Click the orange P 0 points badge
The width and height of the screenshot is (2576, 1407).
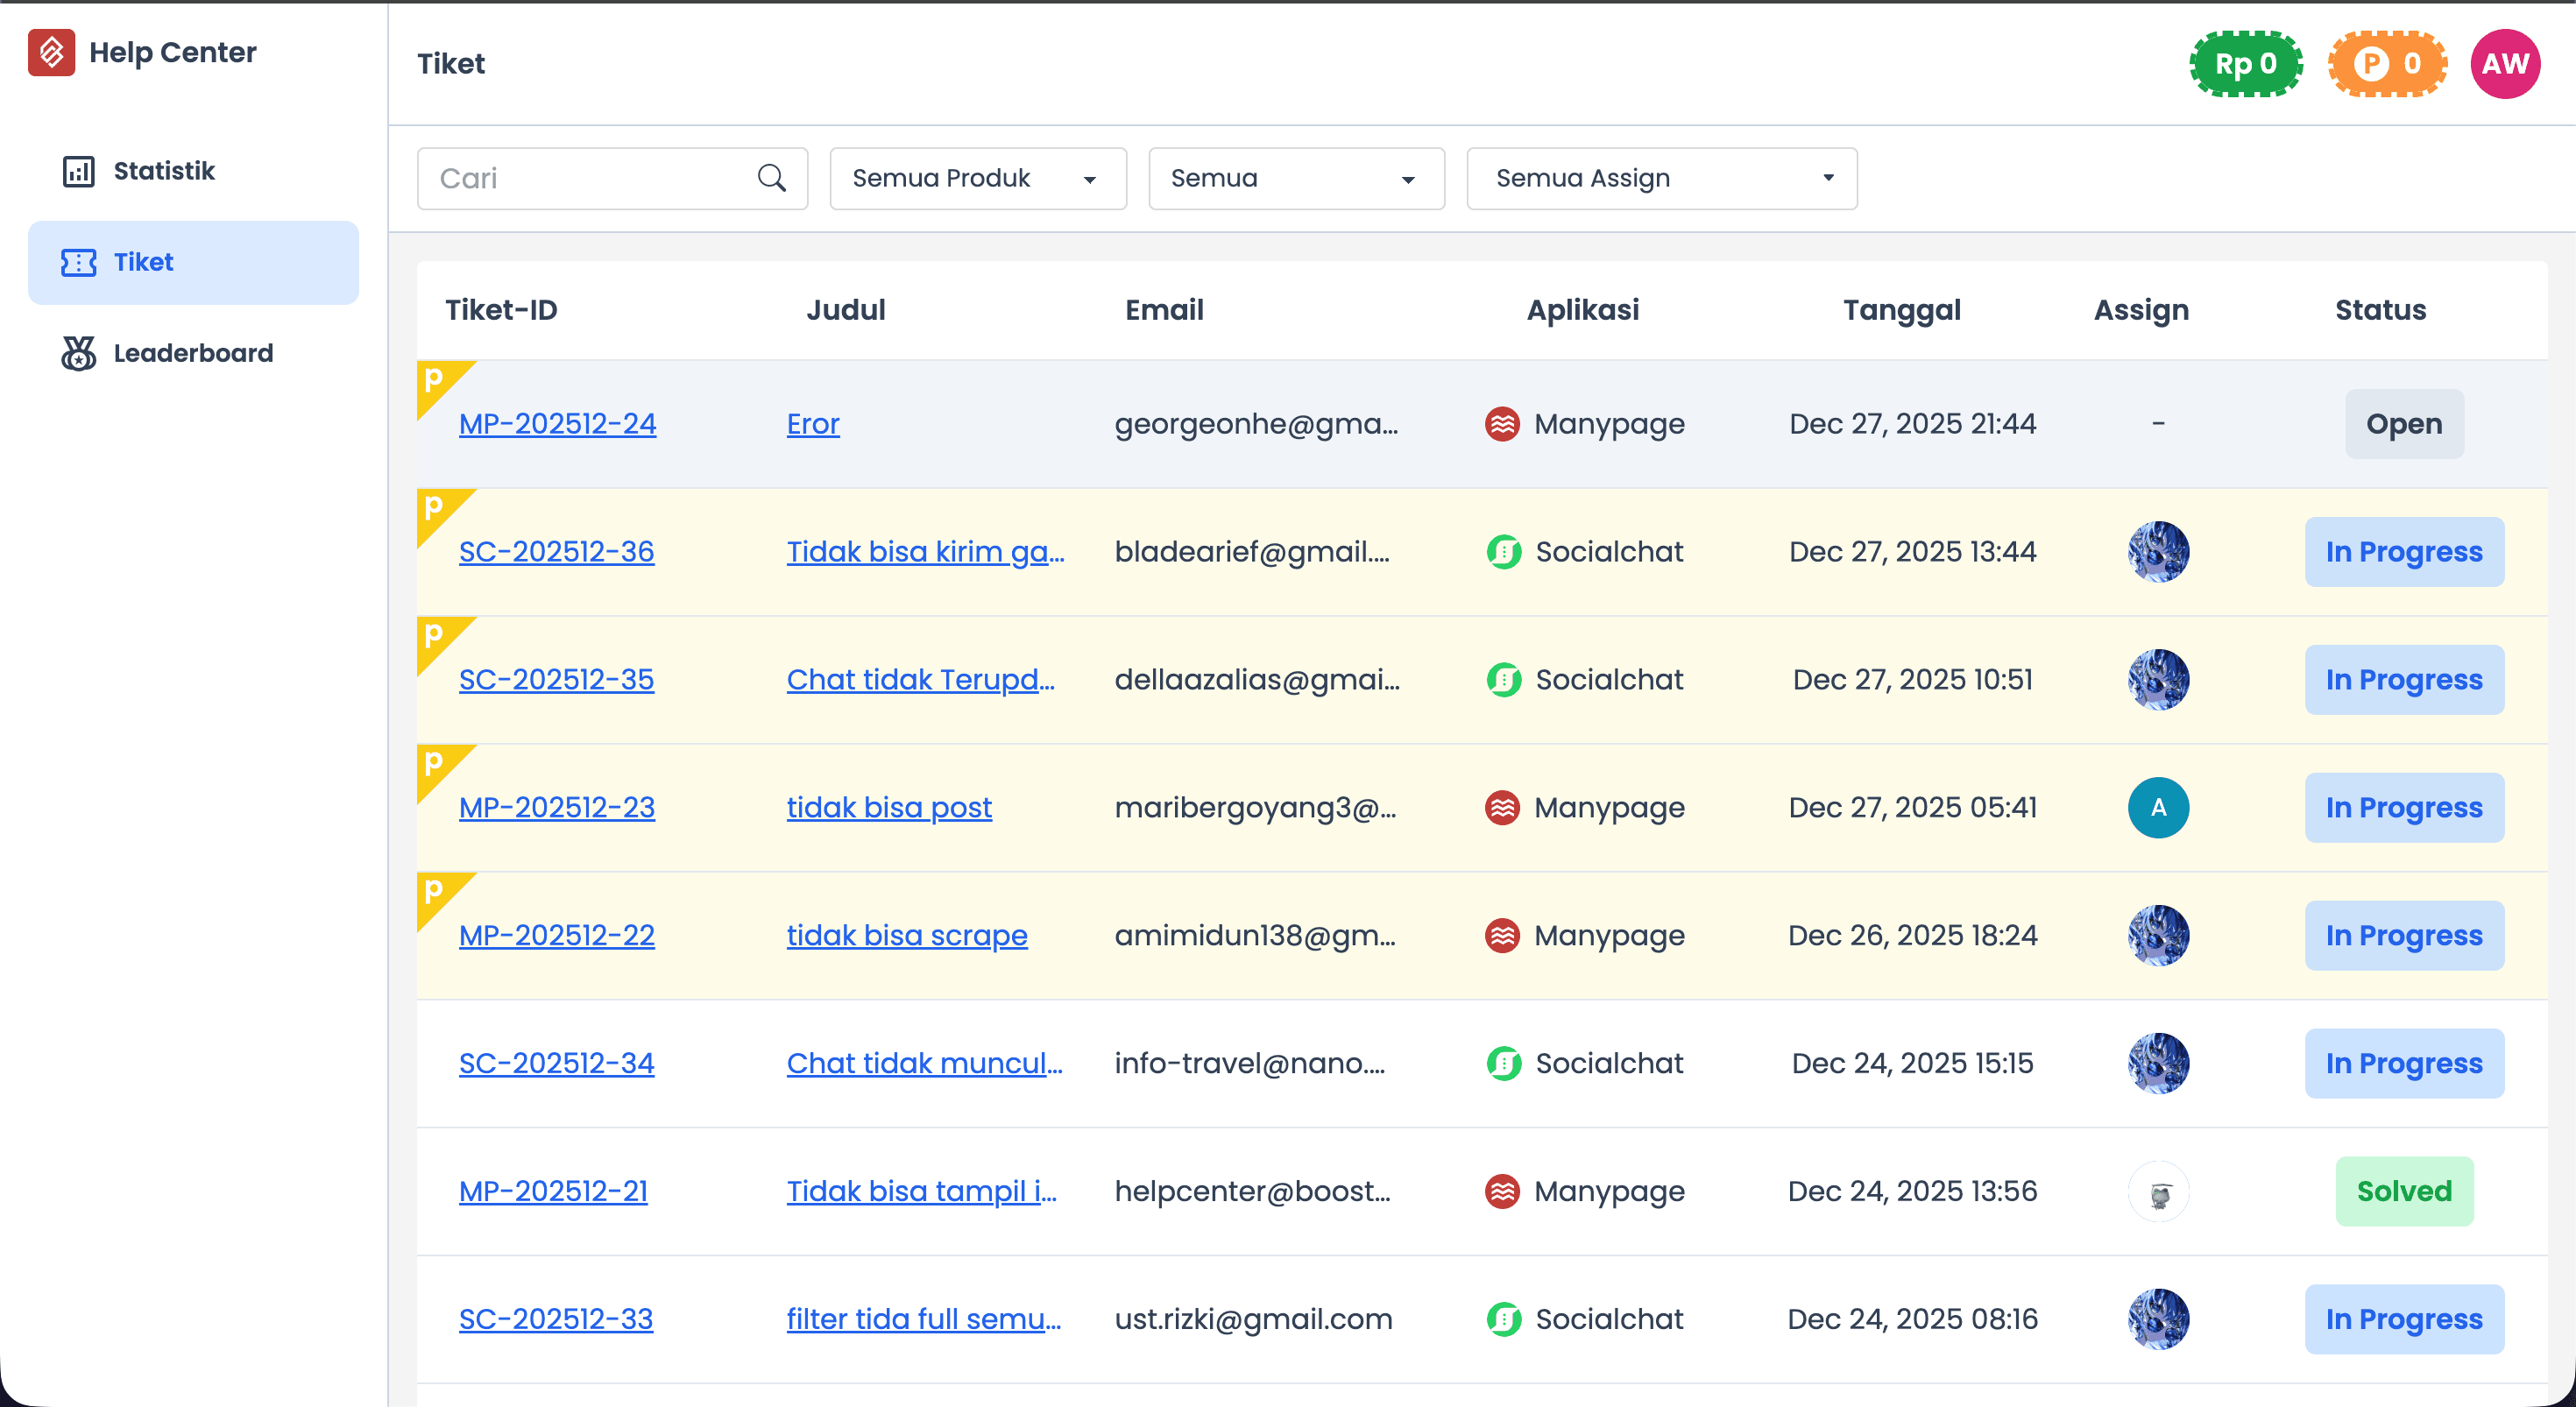point(2387,64)
